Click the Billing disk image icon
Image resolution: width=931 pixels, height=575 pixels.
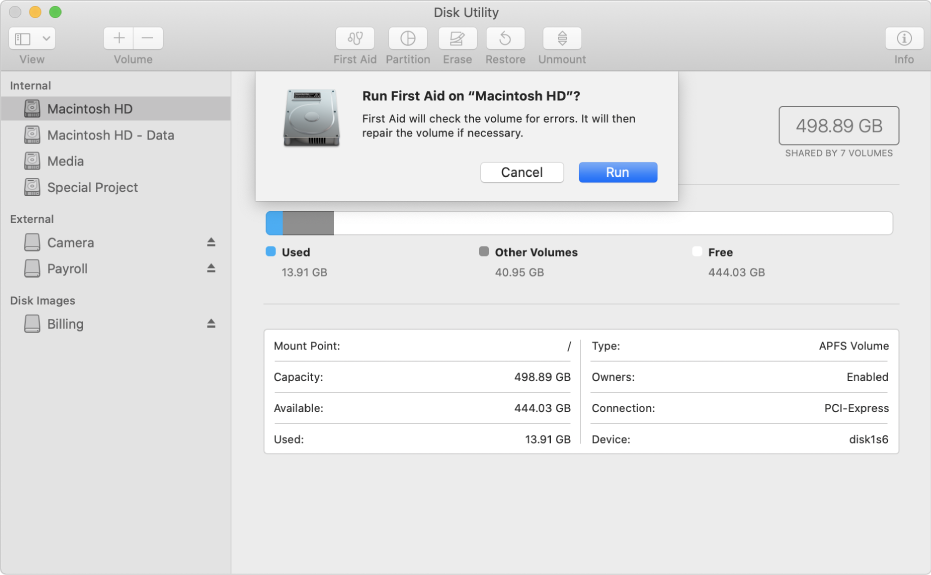[32, 324]
